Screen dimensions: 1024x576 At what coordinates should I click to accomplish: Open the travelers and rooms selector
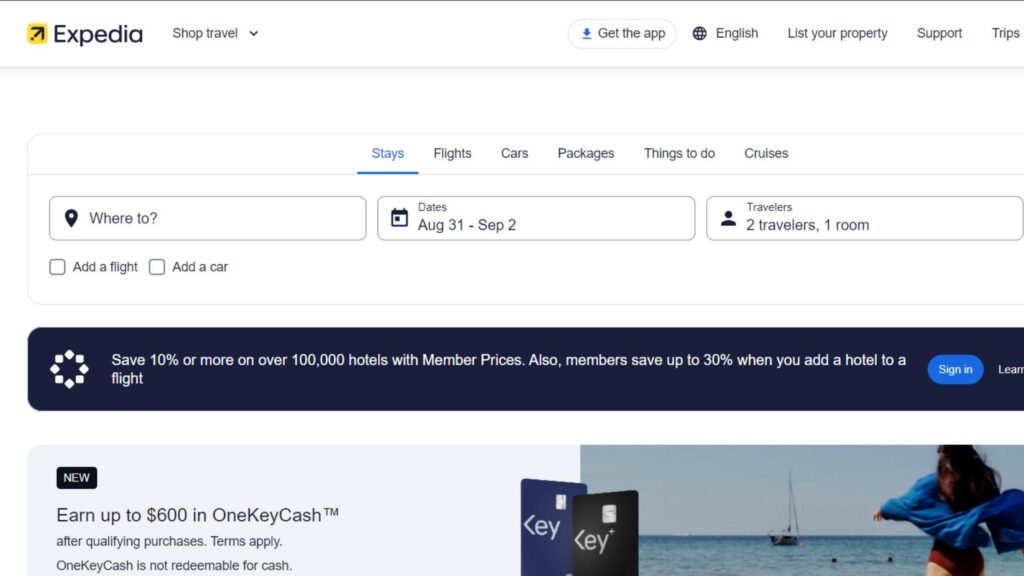[x=865, y=218]
